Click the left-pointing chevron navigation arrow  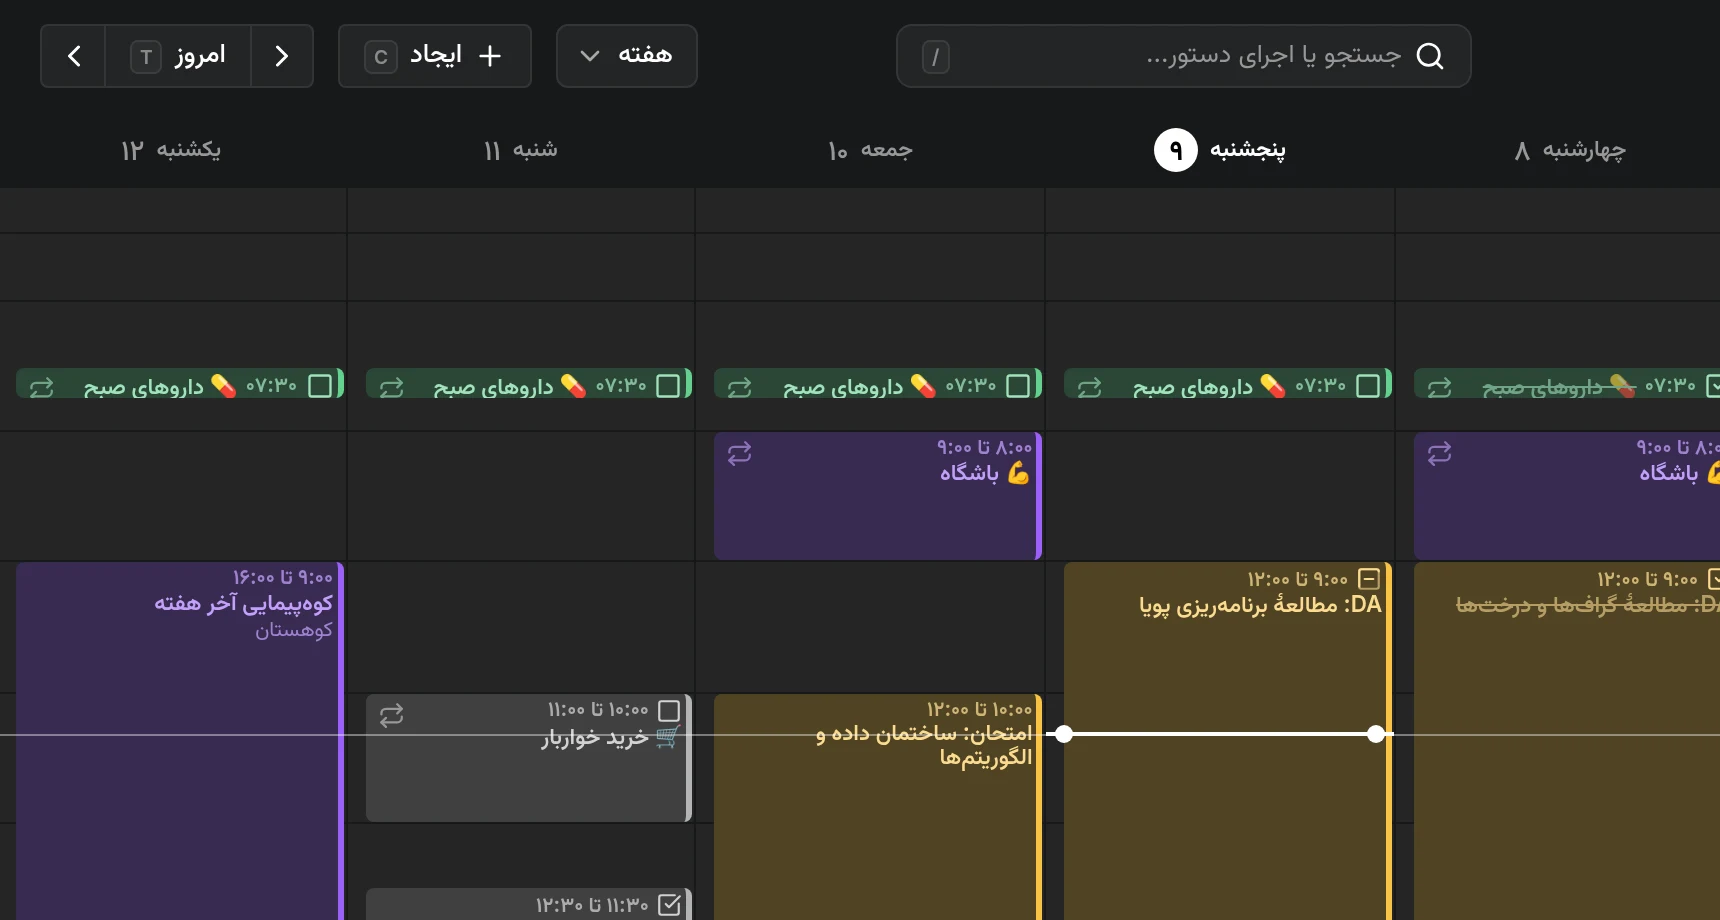point(74,56)
